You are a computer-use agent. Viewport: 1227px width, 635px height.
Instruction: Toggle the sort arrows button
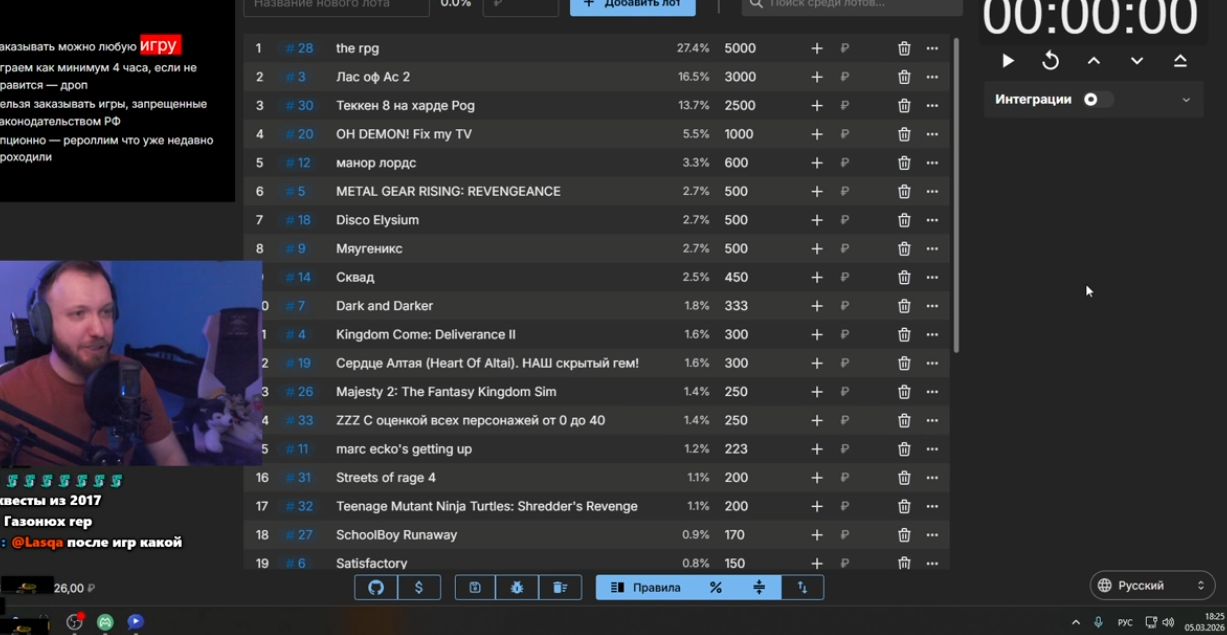pos(802,587)
